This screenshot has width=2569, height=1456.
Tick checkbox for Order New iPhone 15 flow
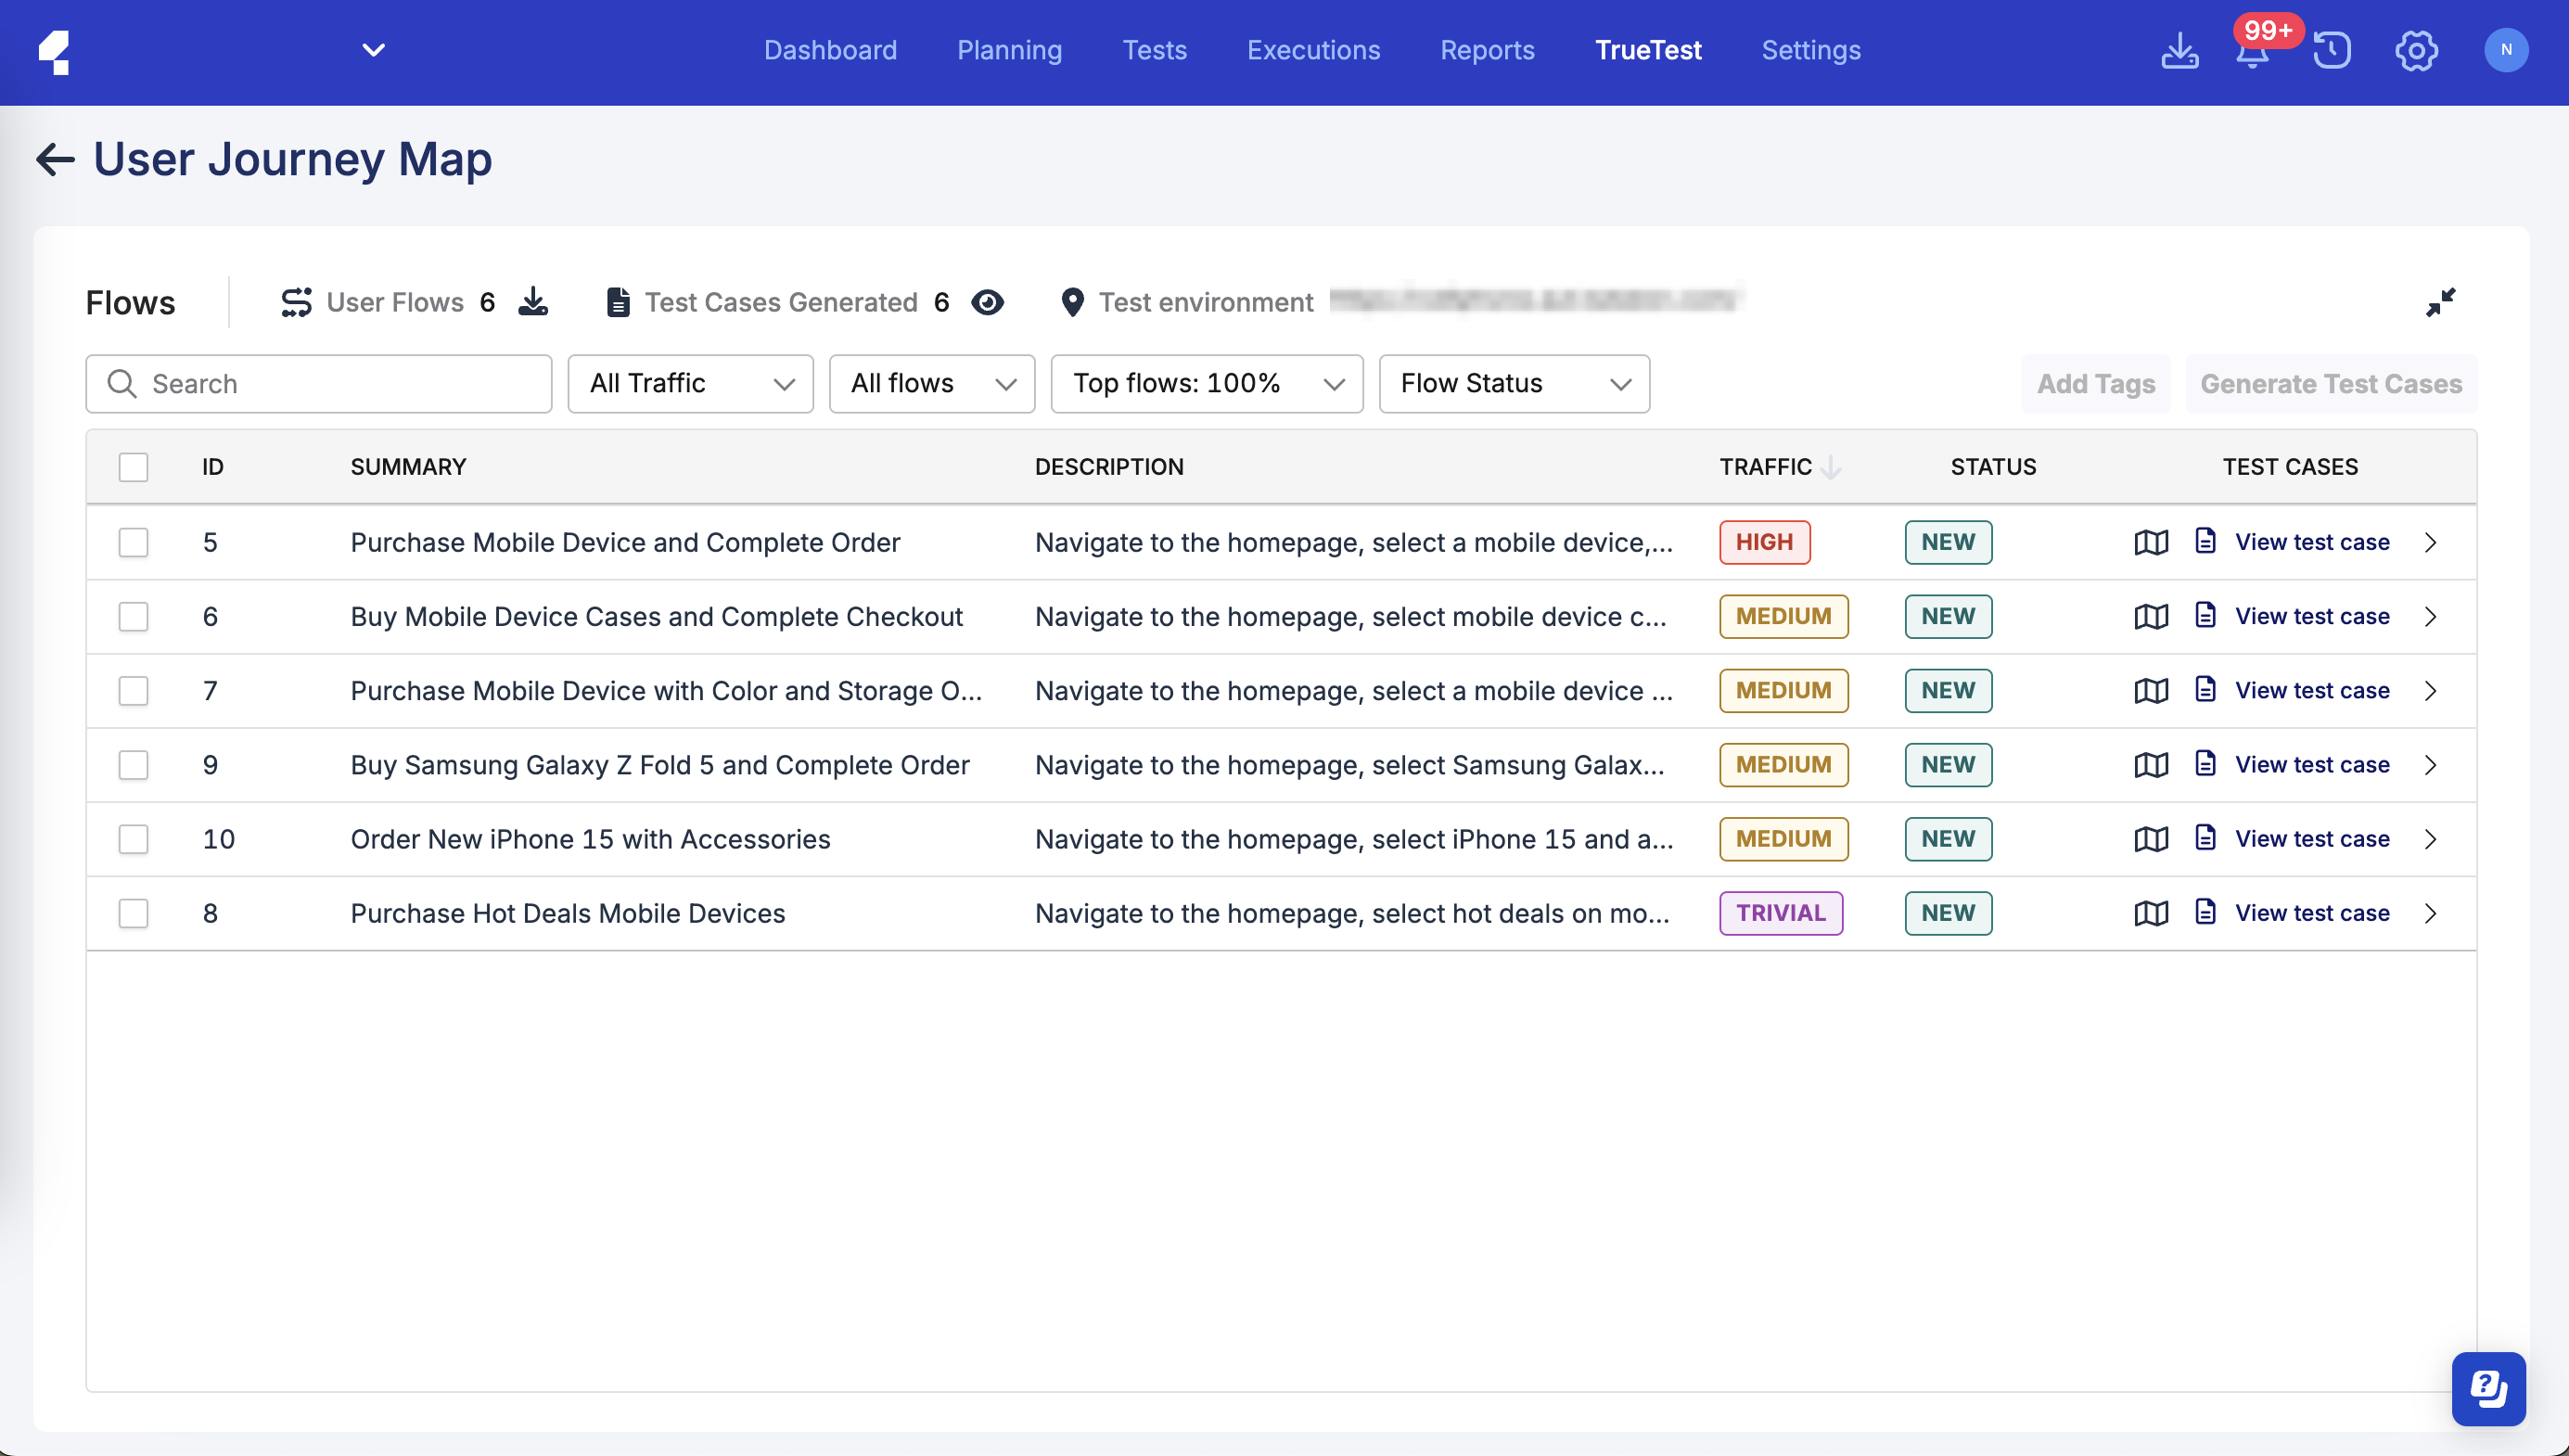pyautogui.click(x=133, y=839)
